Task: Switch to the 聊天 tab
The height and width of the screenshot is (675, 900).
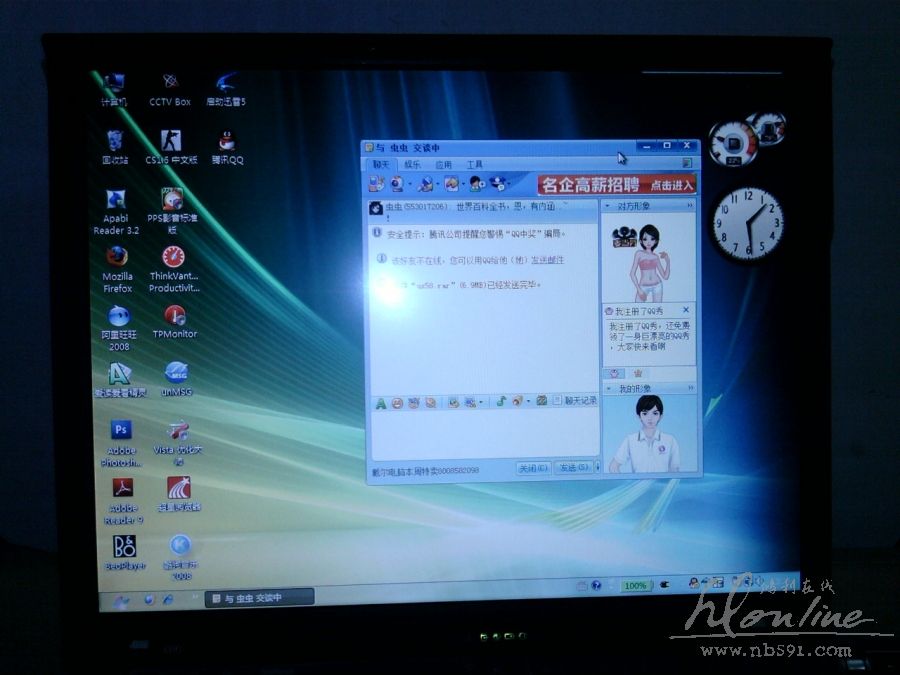Action: (381, 164)
